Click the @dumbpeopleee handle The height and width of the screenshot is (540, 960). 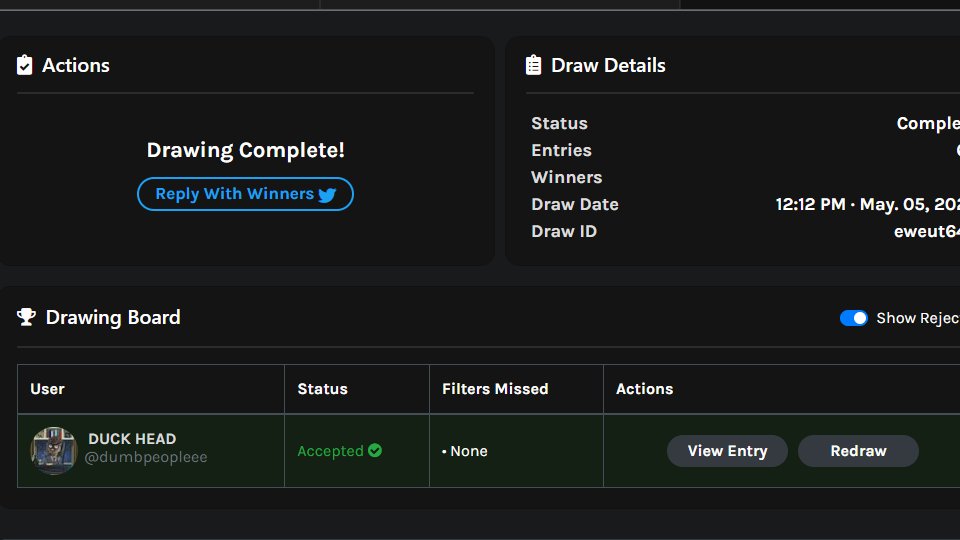click(146, 457)
